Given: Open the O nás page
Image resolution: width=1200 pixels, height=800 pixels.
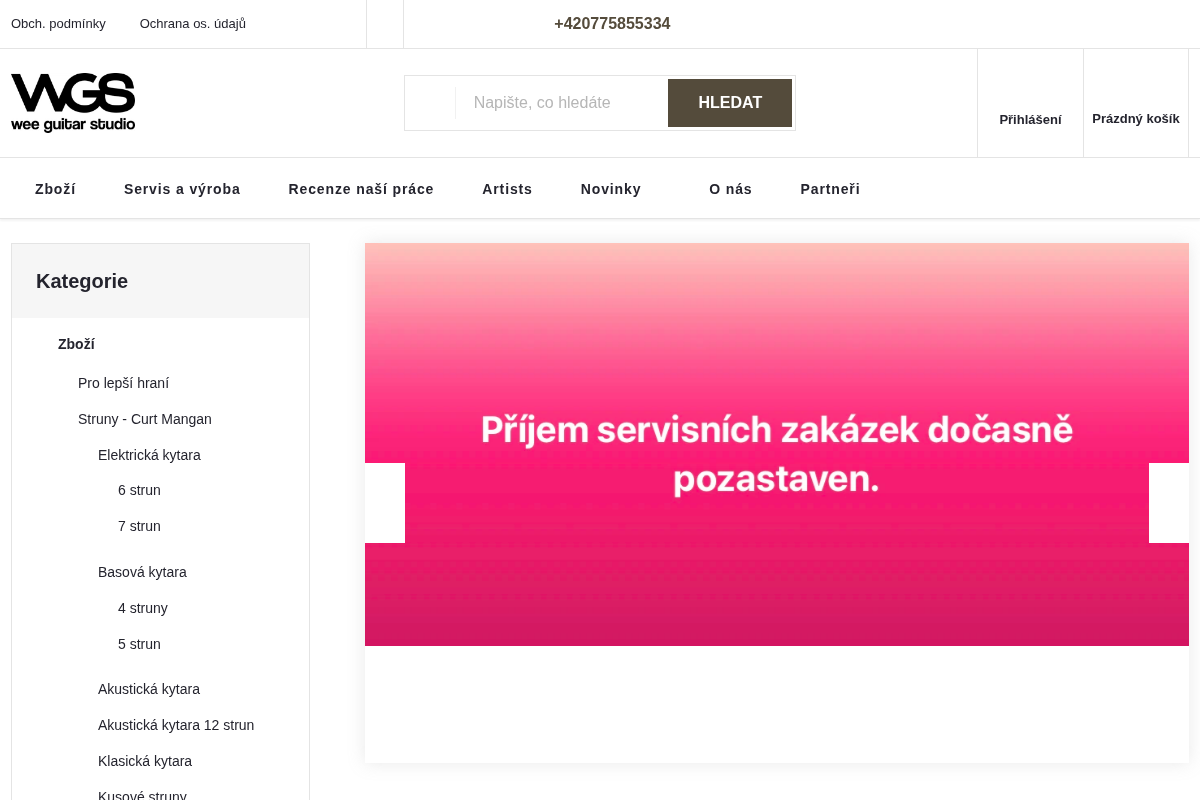Looking at the screenshot, I should click(x=730, y=189).
